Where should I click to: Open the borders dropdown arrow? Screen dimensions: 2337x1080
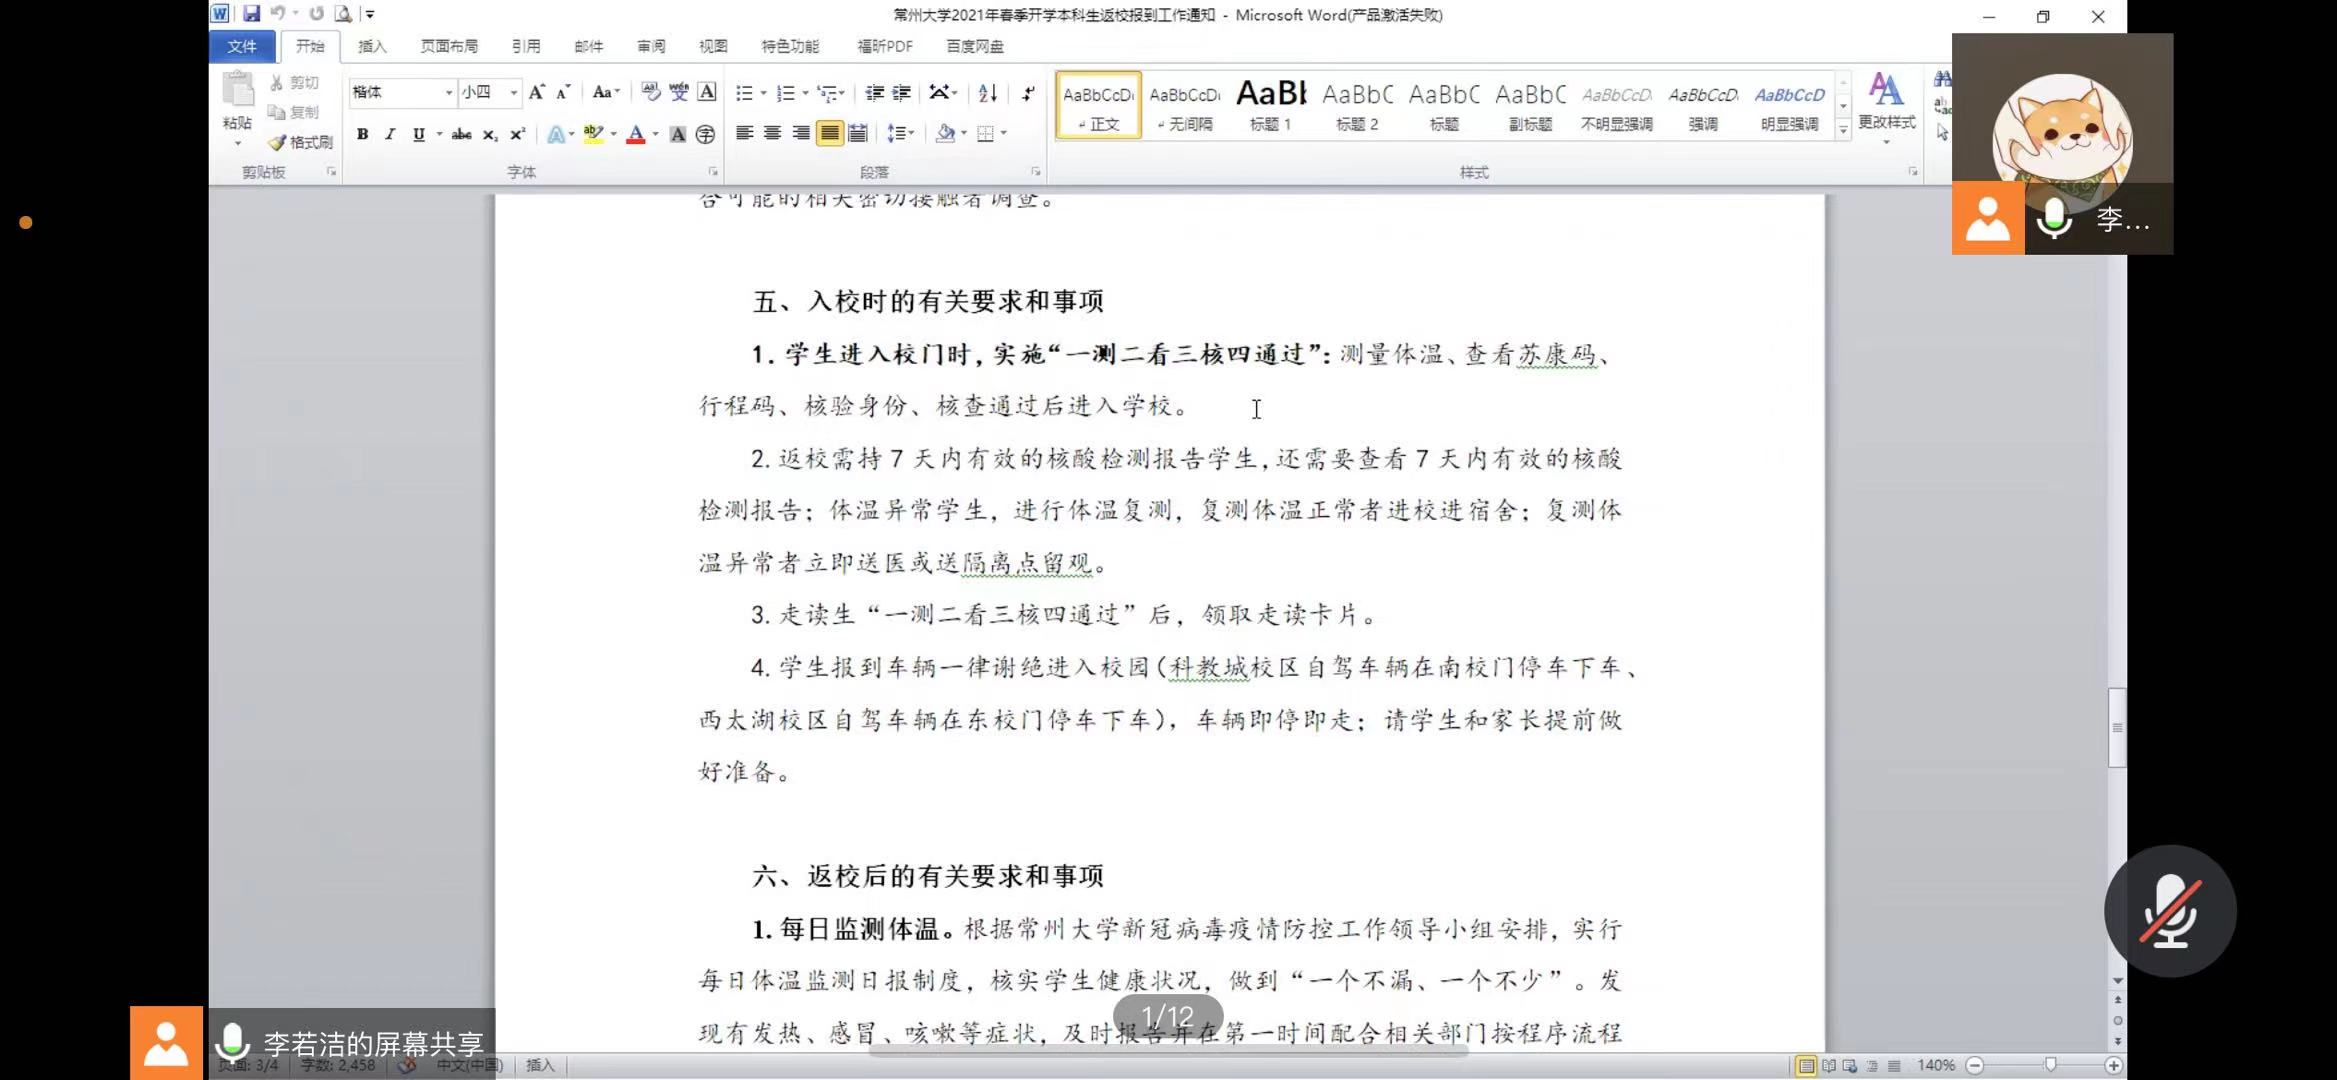[x=1003, y=133]
